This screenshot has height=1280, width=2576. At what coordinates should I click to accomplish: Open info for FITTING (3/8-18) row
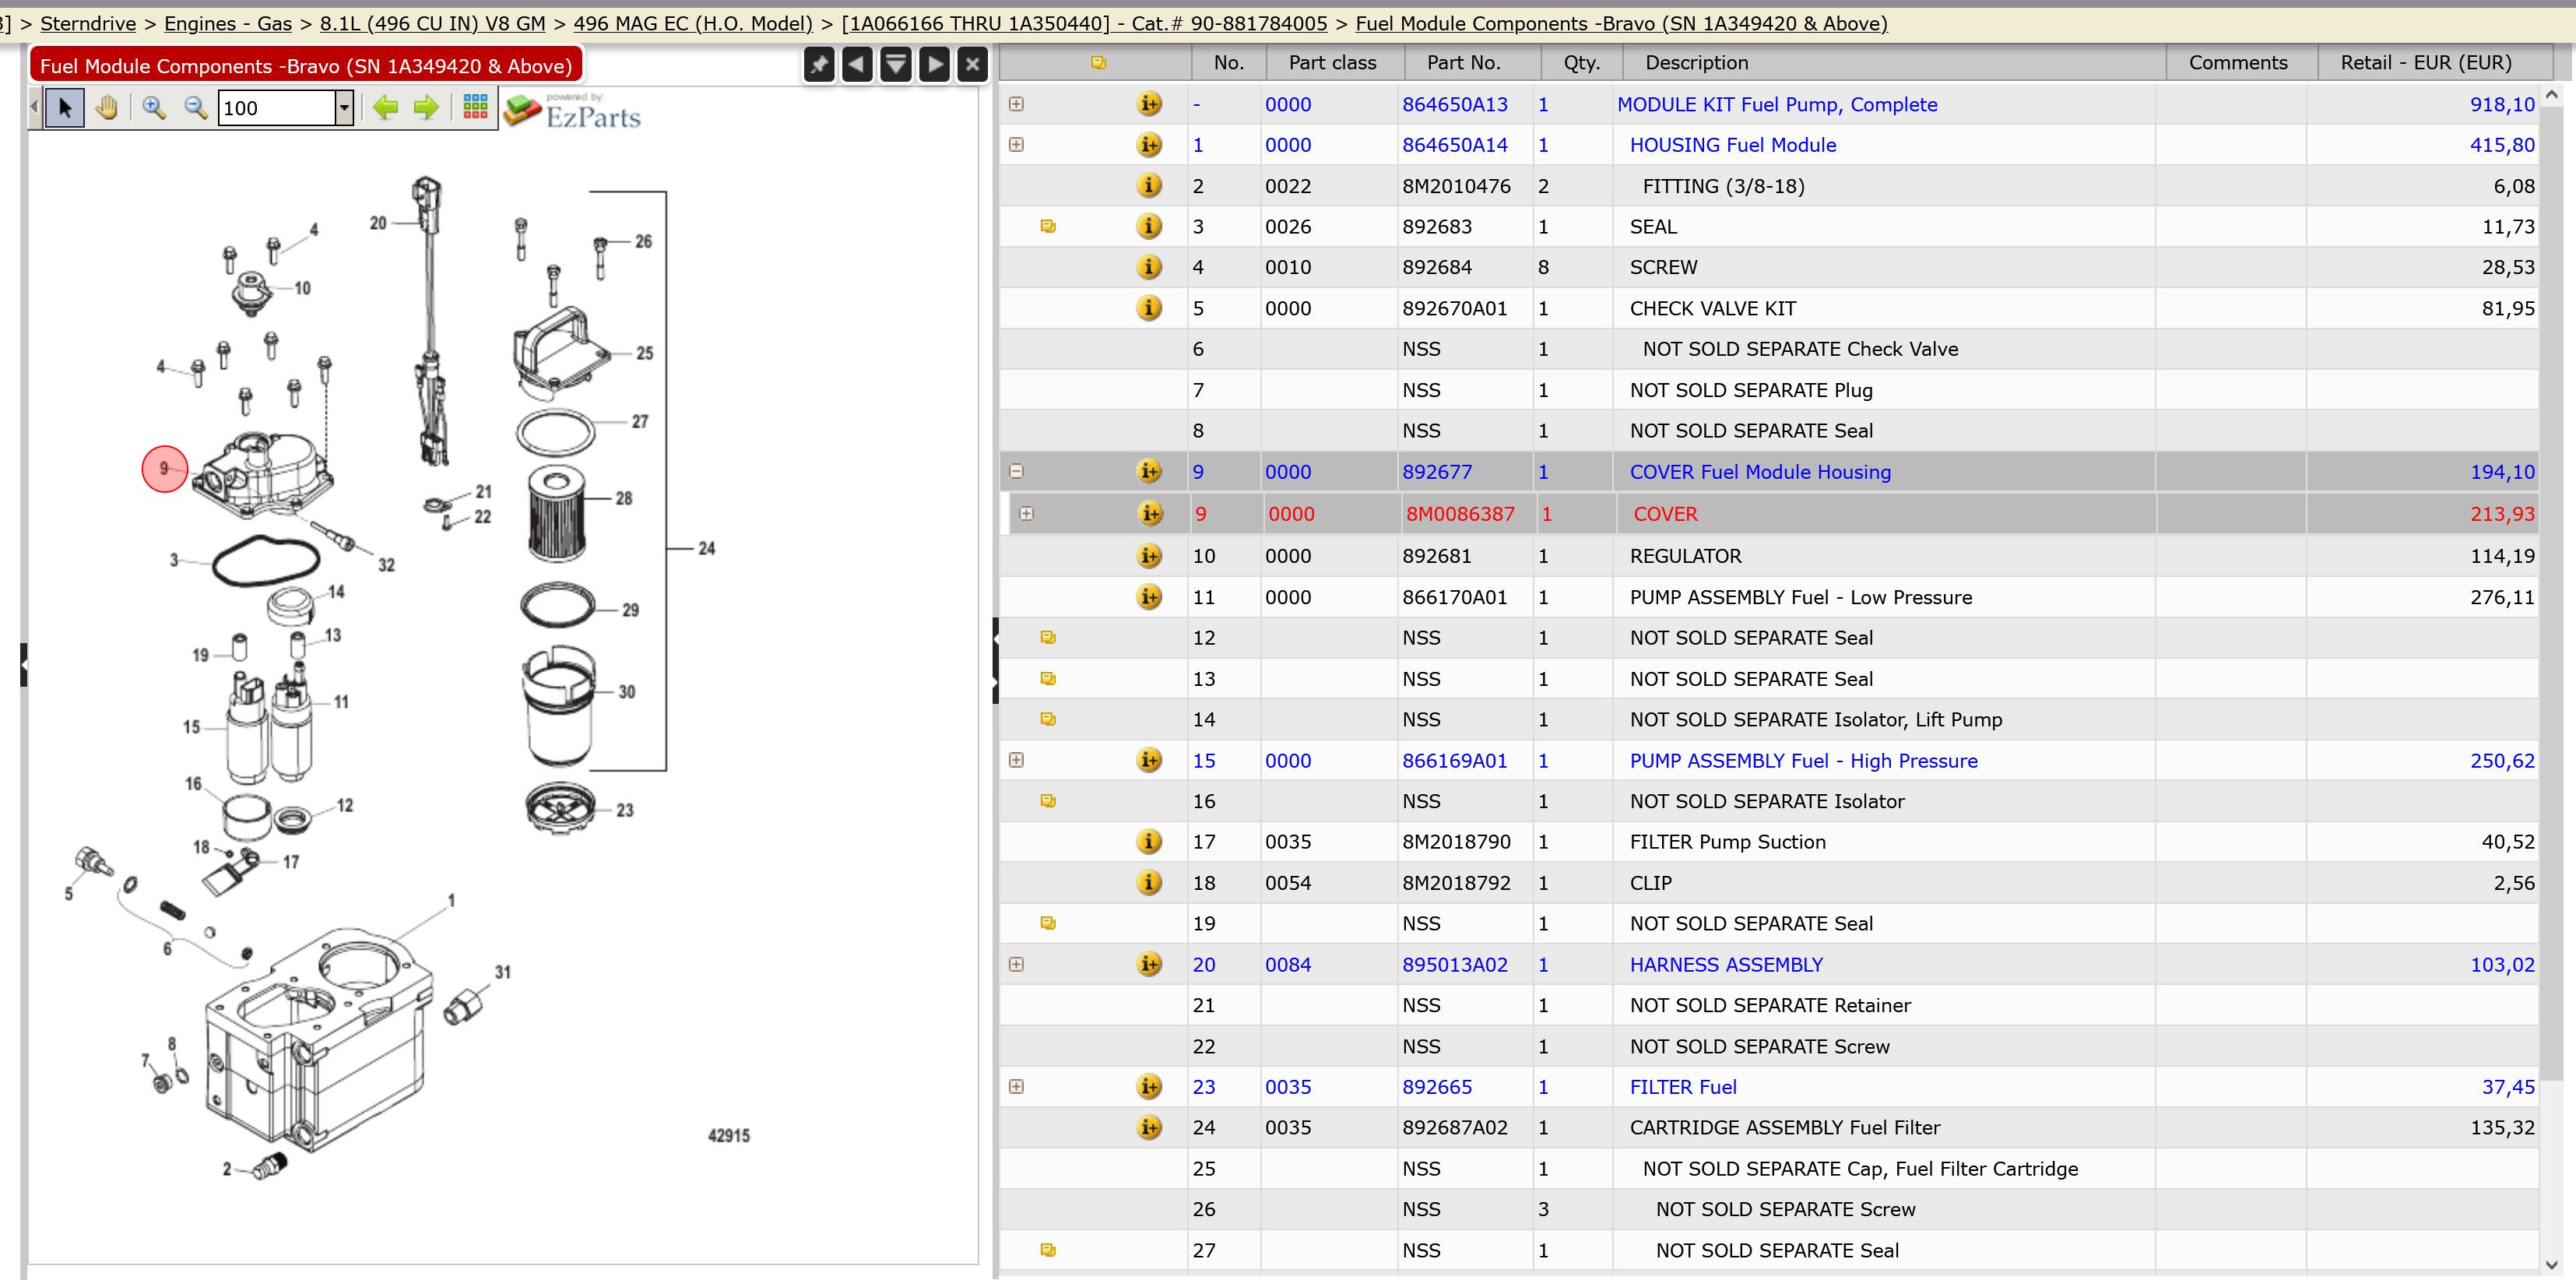tap(1149, 185)
